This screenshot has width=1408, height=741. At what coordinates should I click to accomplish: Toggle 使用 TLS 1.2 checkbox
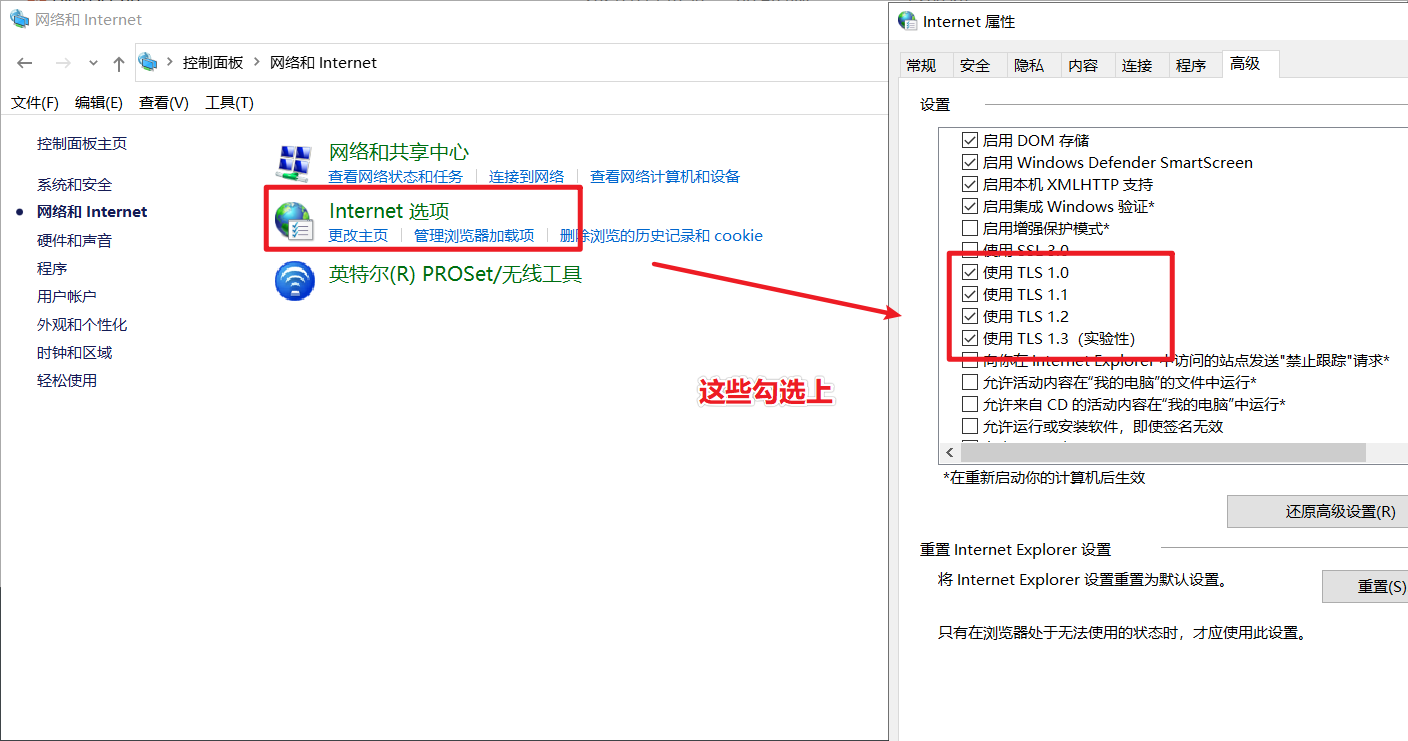(x=969, y=316)
